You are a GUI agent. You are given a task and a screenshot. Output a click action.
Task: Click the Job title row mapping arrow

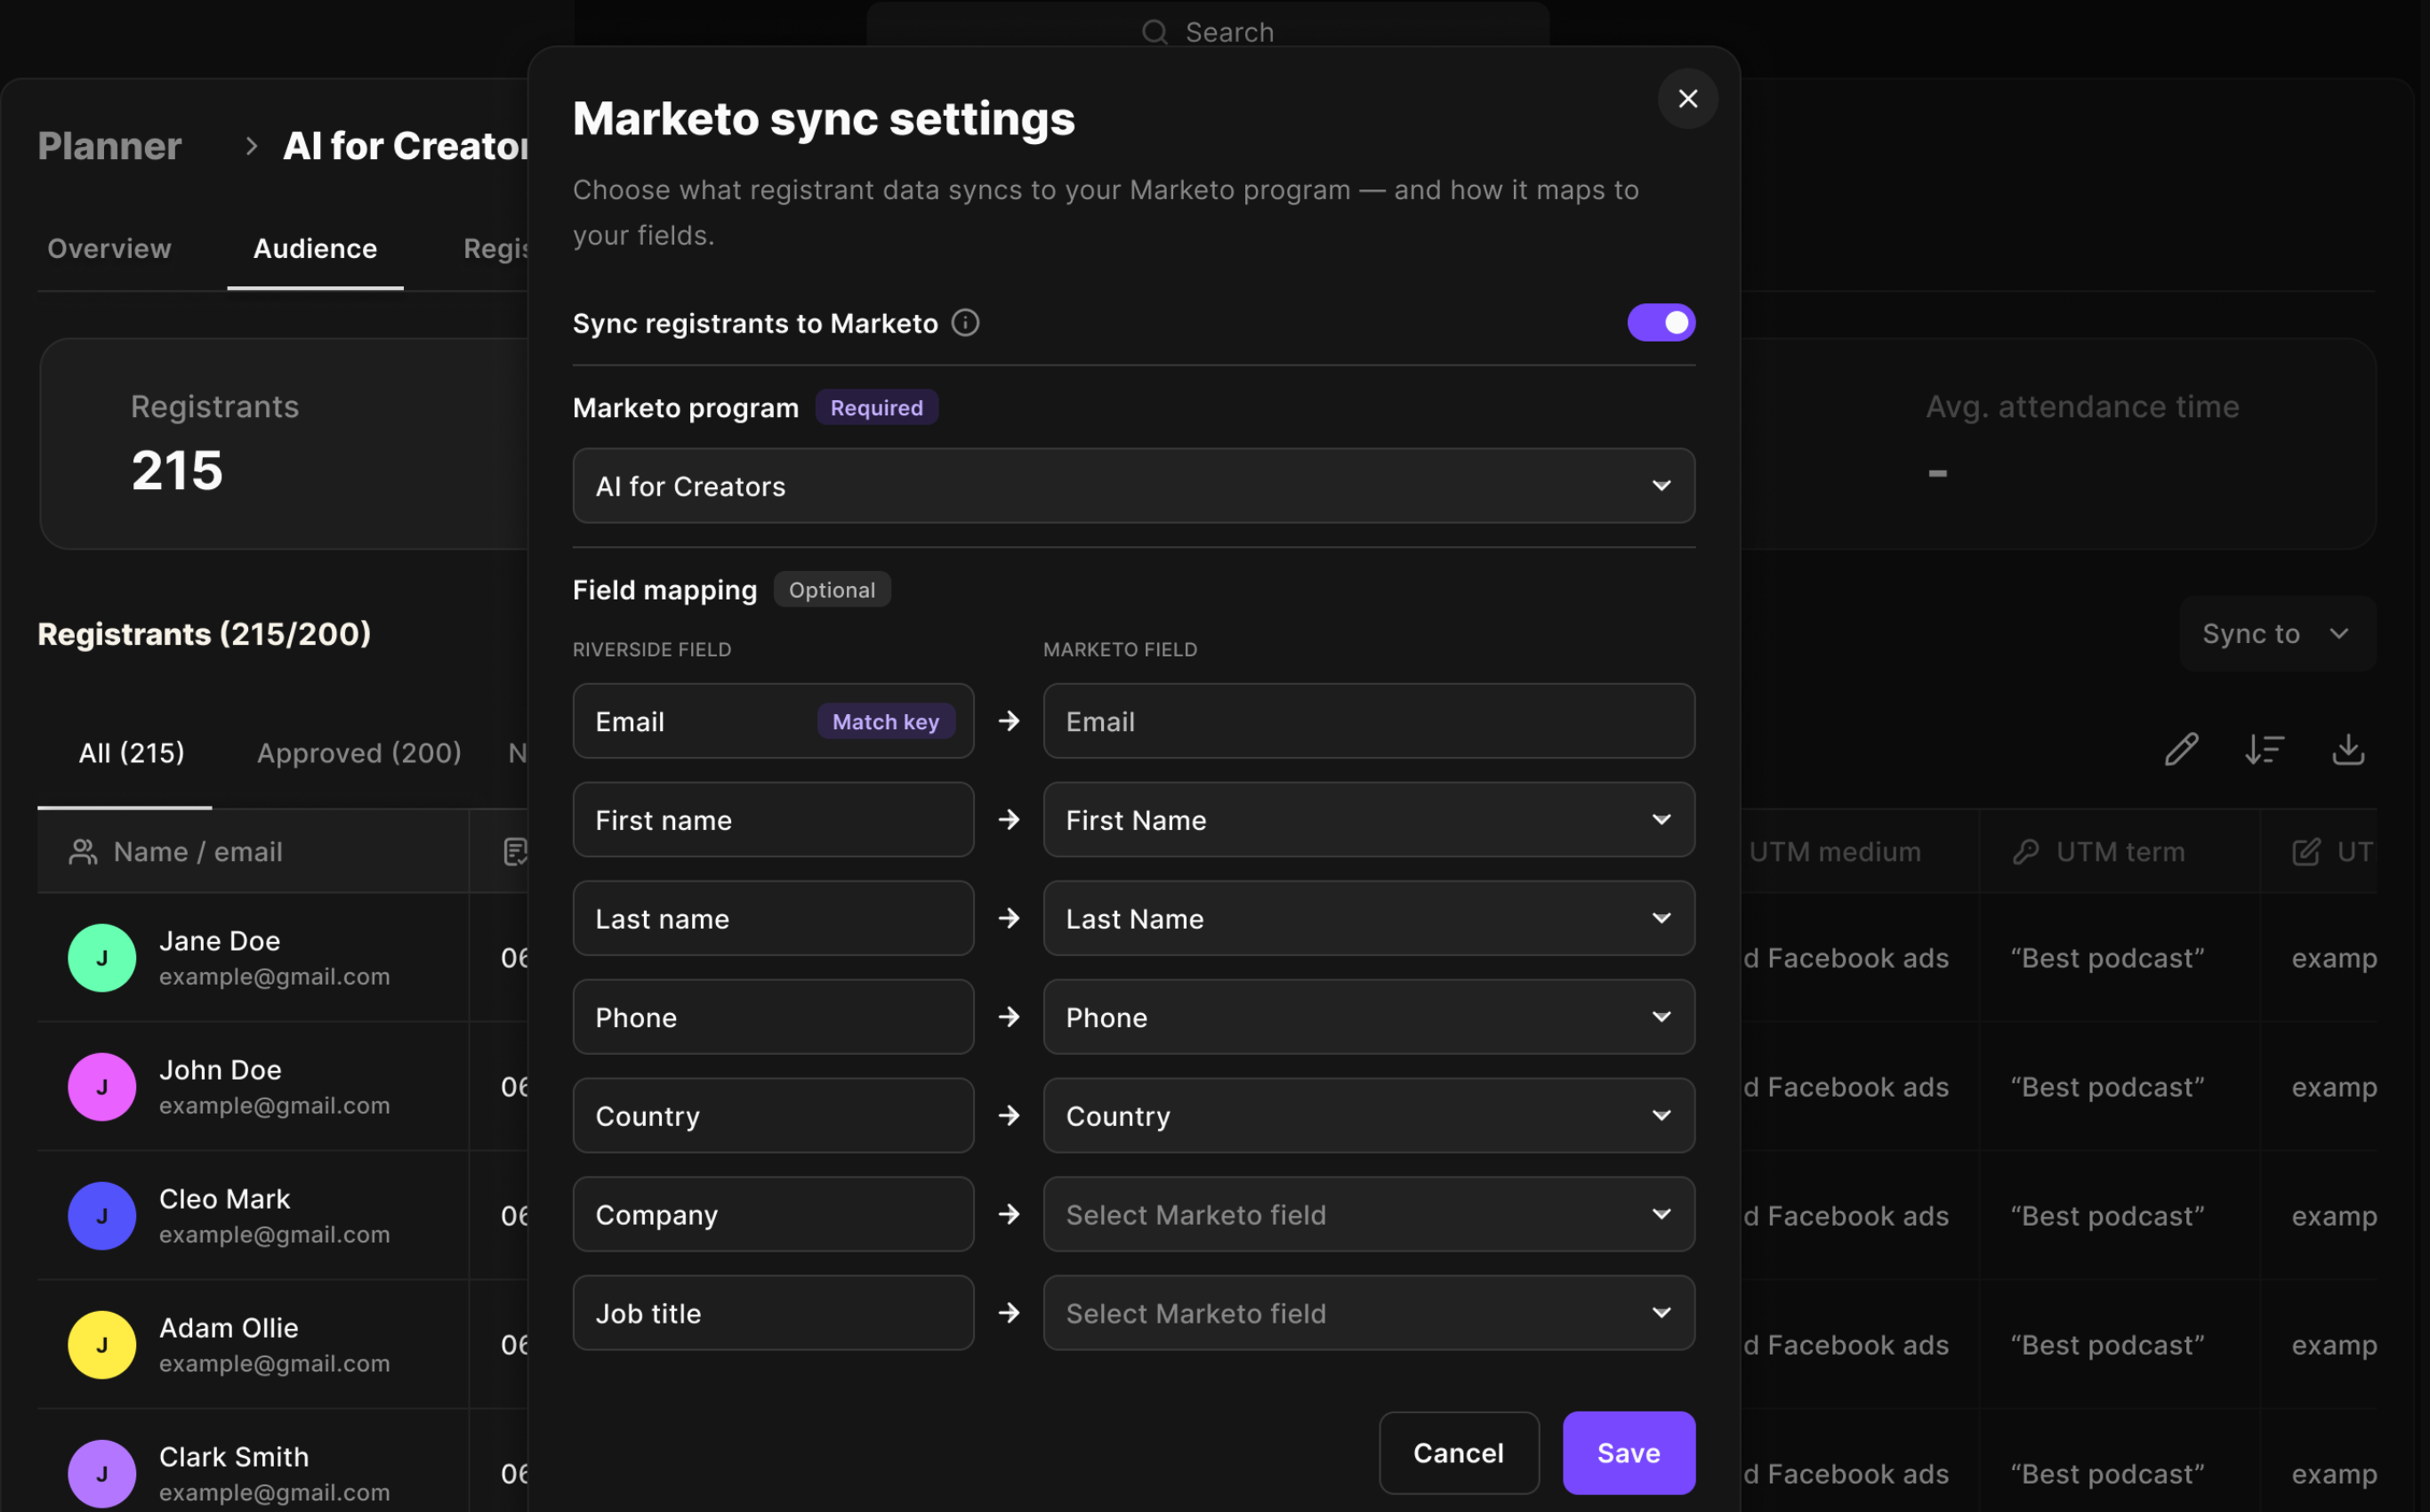tap(1008, 1313)
